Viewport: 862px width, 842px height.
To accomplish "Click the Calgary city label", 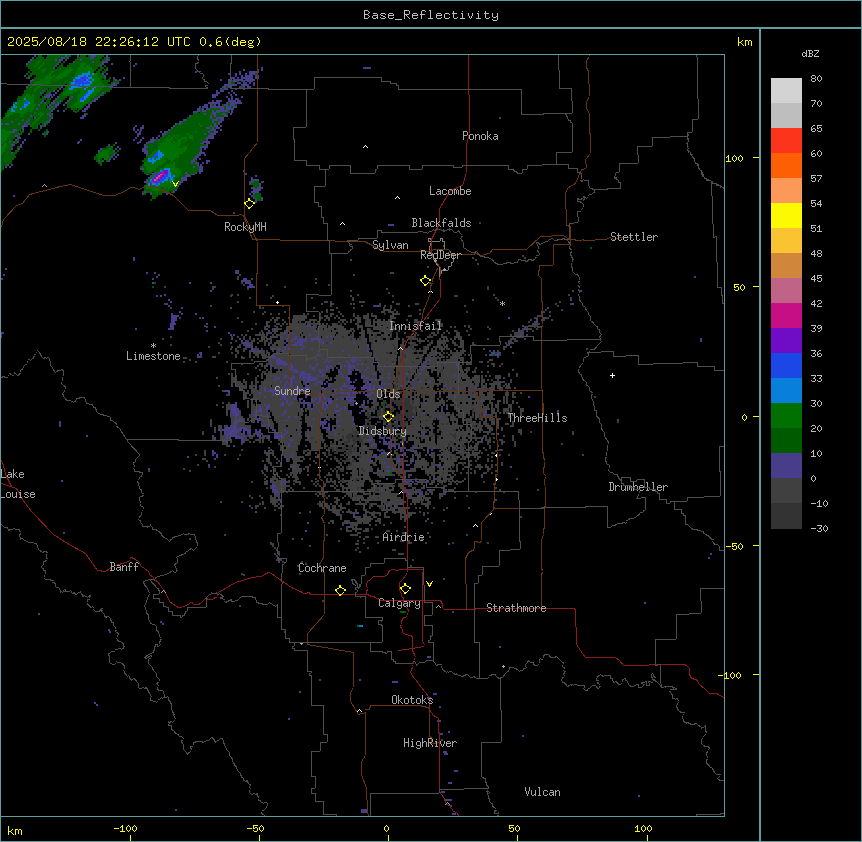I will click(399, 603).
